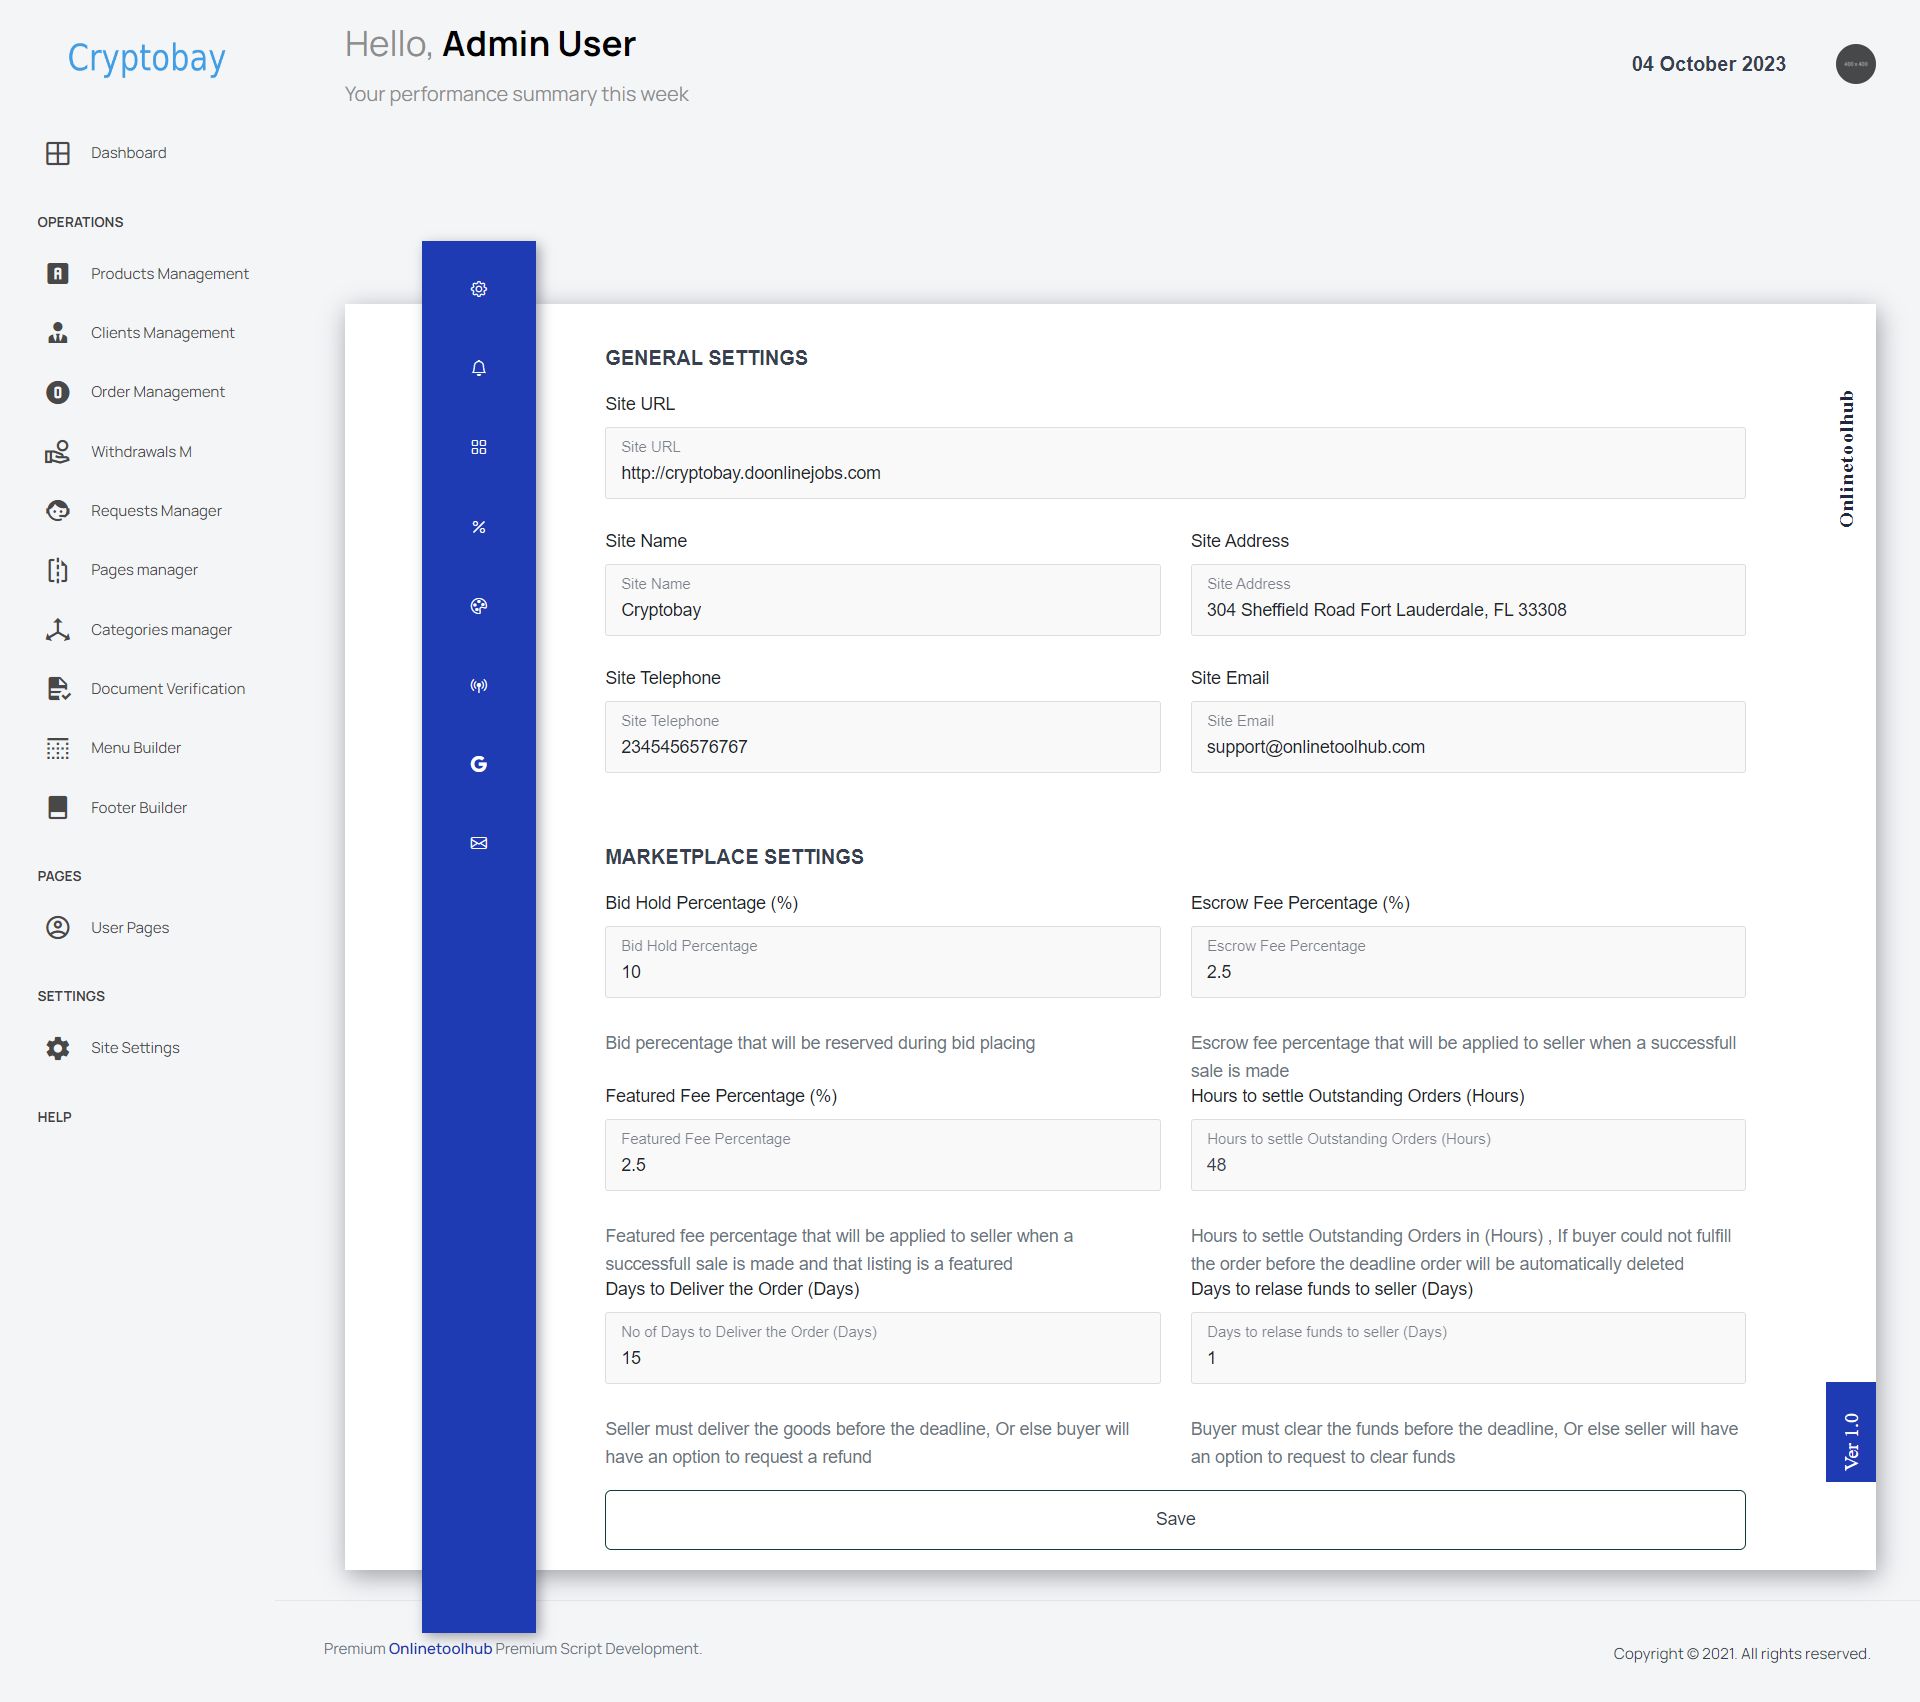Focus the Site URL input field
1920x1702 pixels.
point(1174,473)
